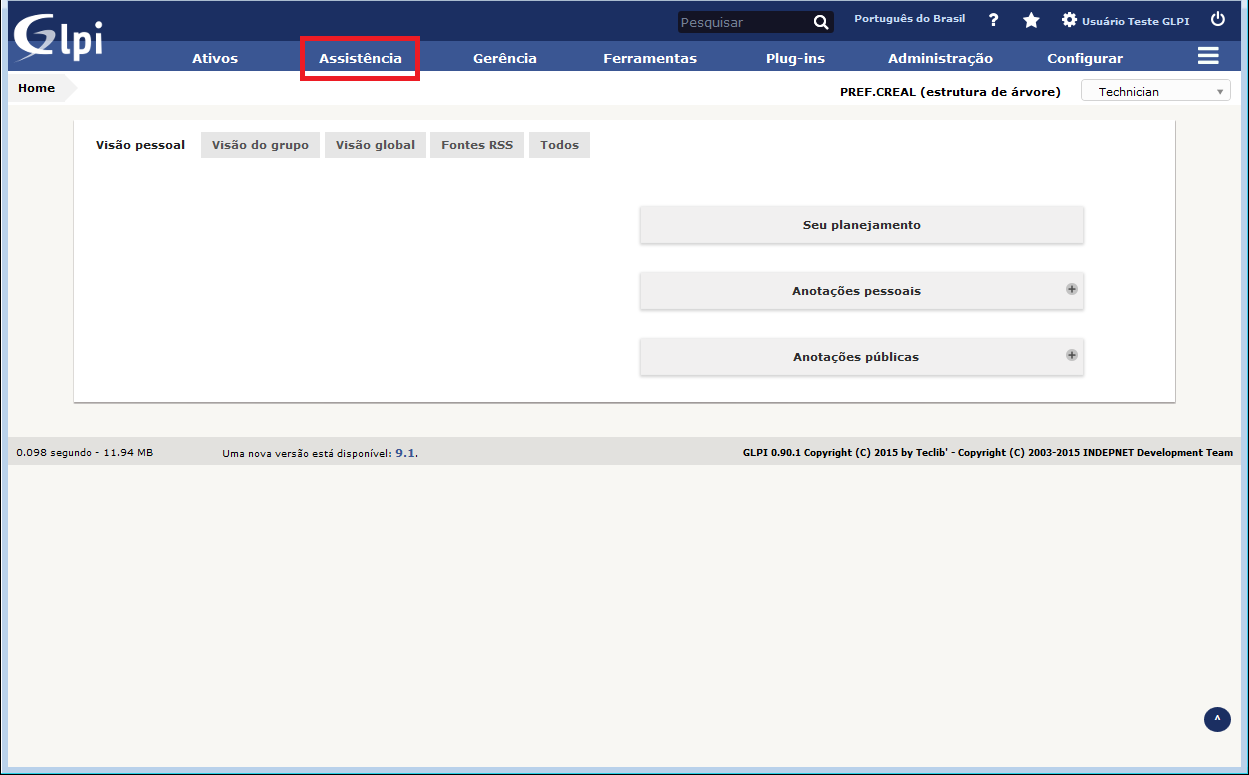Expand Anotações pessoais with plus icon
The height and width of the screenshot is (775, 1249).
point(1071,289)
